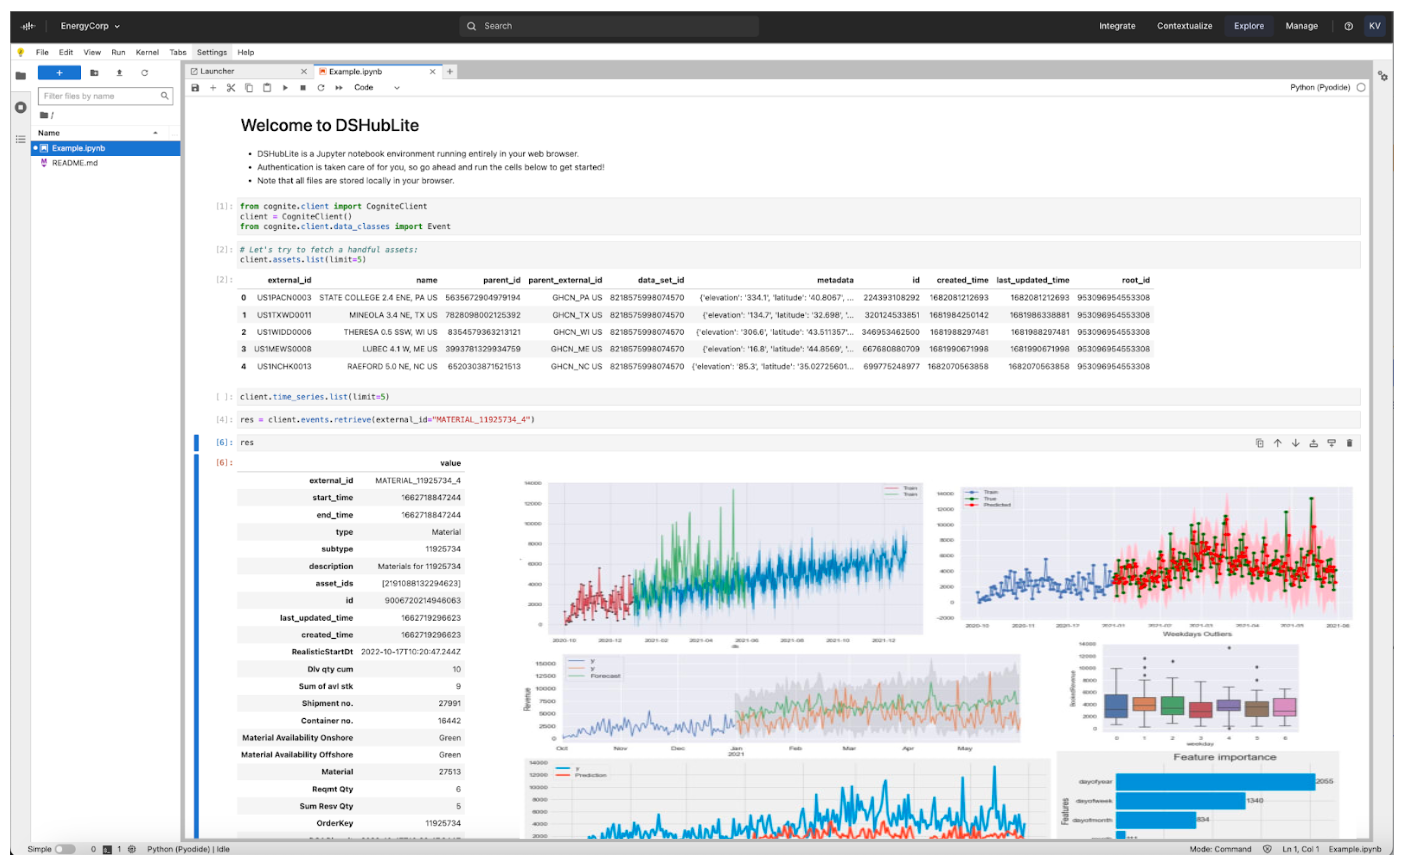
Task: Open the Integrate menu
Action: pyautogui.click(x=1117, y=26)
